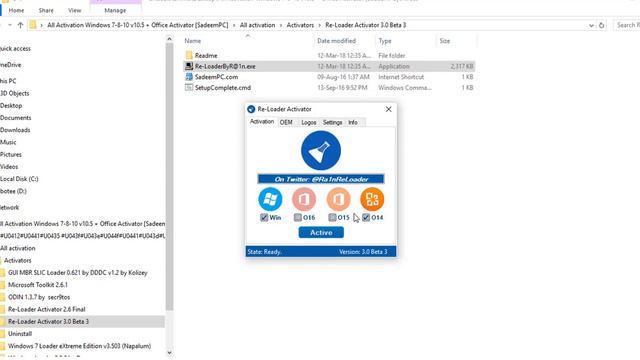Enable the O15 checkbox
This screenshot has width=640, height=360.
coord(332,218)
